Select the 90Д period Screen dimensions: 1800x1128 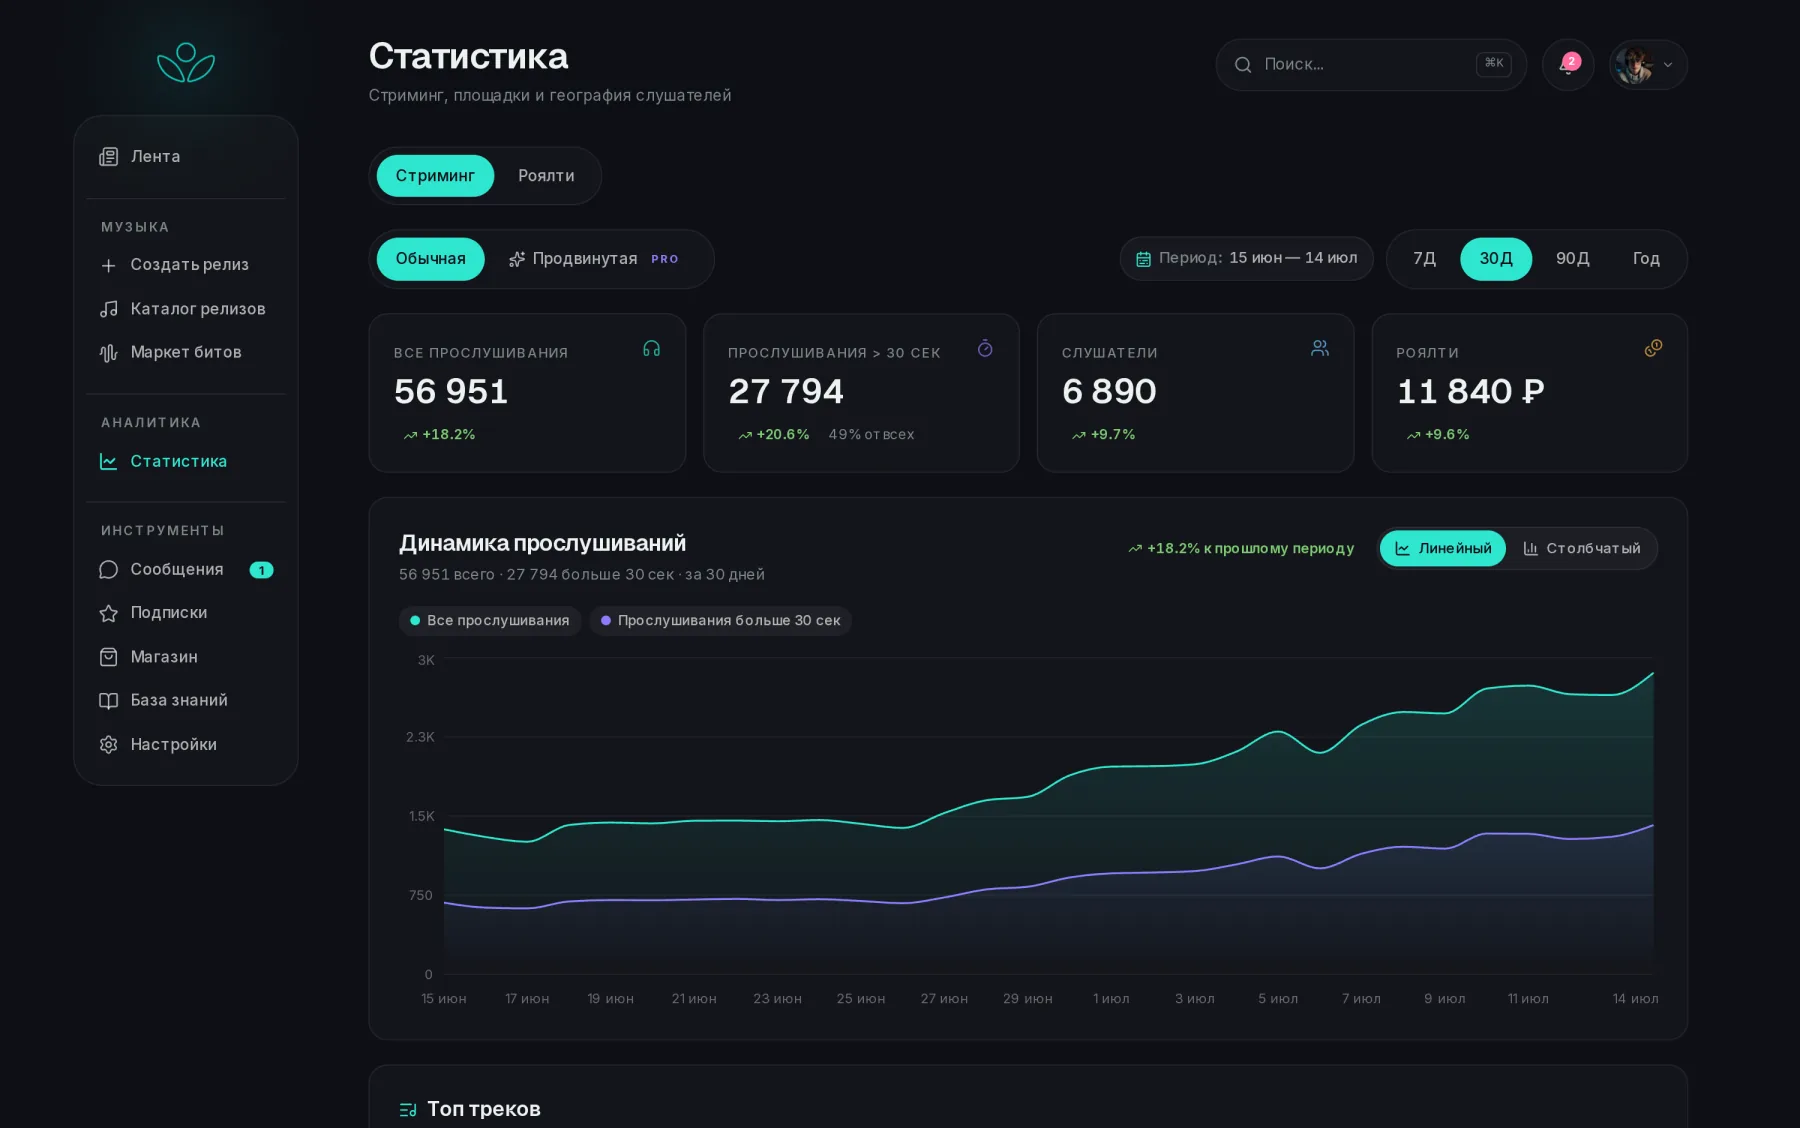click(x=1572, y=259)
